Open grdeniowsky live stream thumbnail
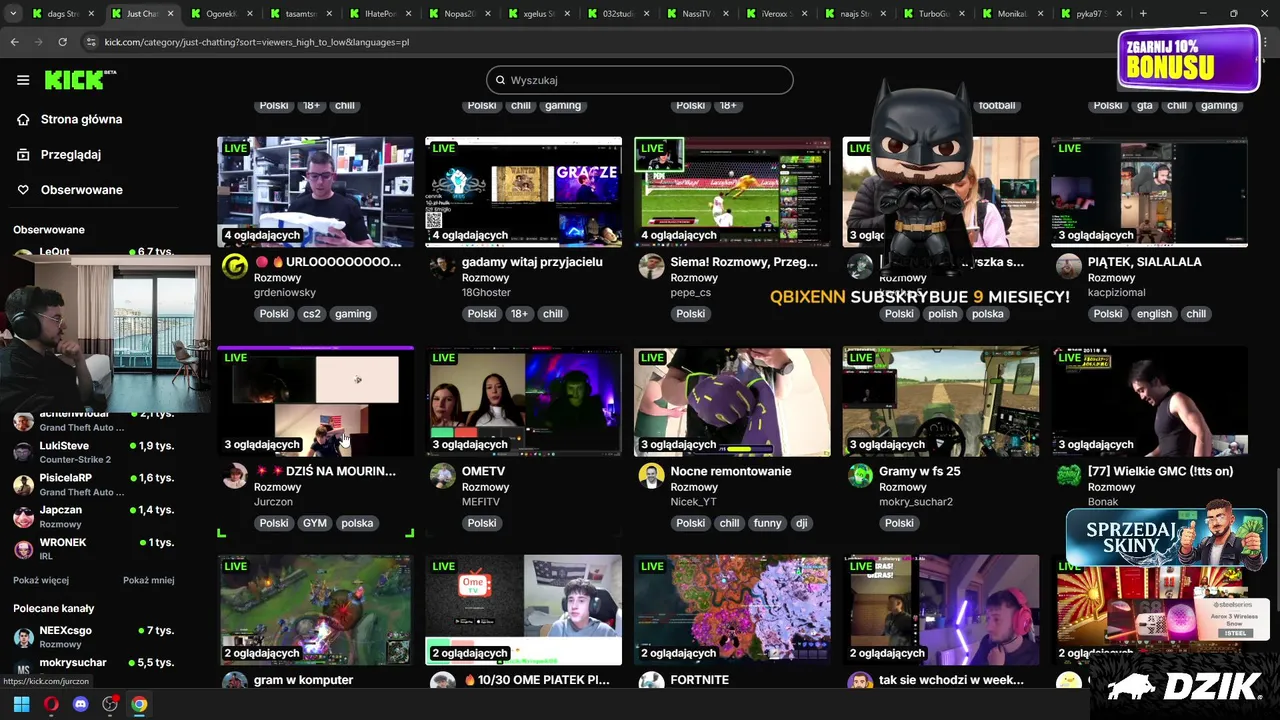This screenshot has width=1280, height=720. coord(315,192)
